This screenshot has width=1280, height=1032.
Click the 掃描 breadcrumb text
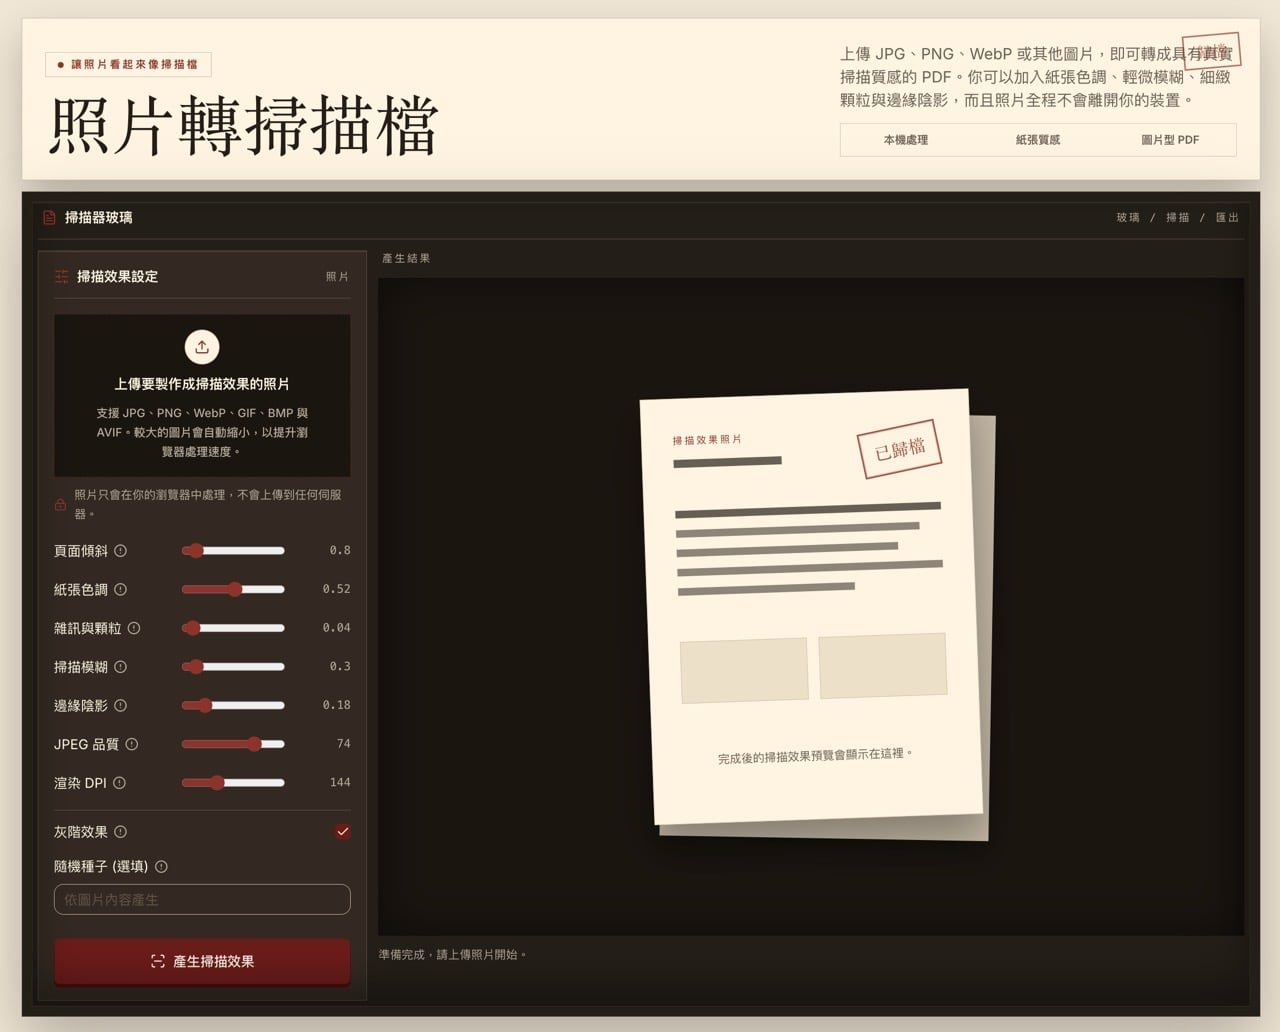(1178, 218)
